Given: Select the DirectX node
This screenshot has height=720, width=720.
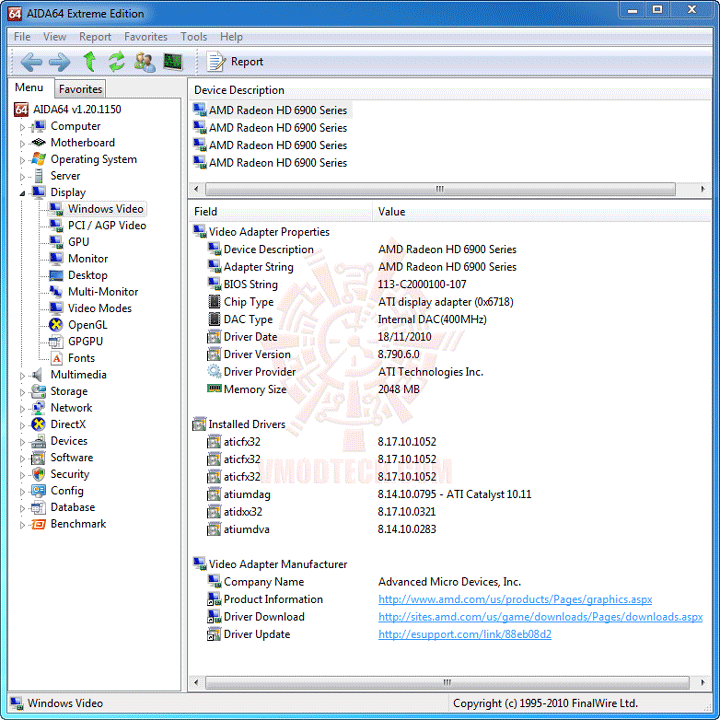Looking at the screenshot, I should [x=58, y=424].
